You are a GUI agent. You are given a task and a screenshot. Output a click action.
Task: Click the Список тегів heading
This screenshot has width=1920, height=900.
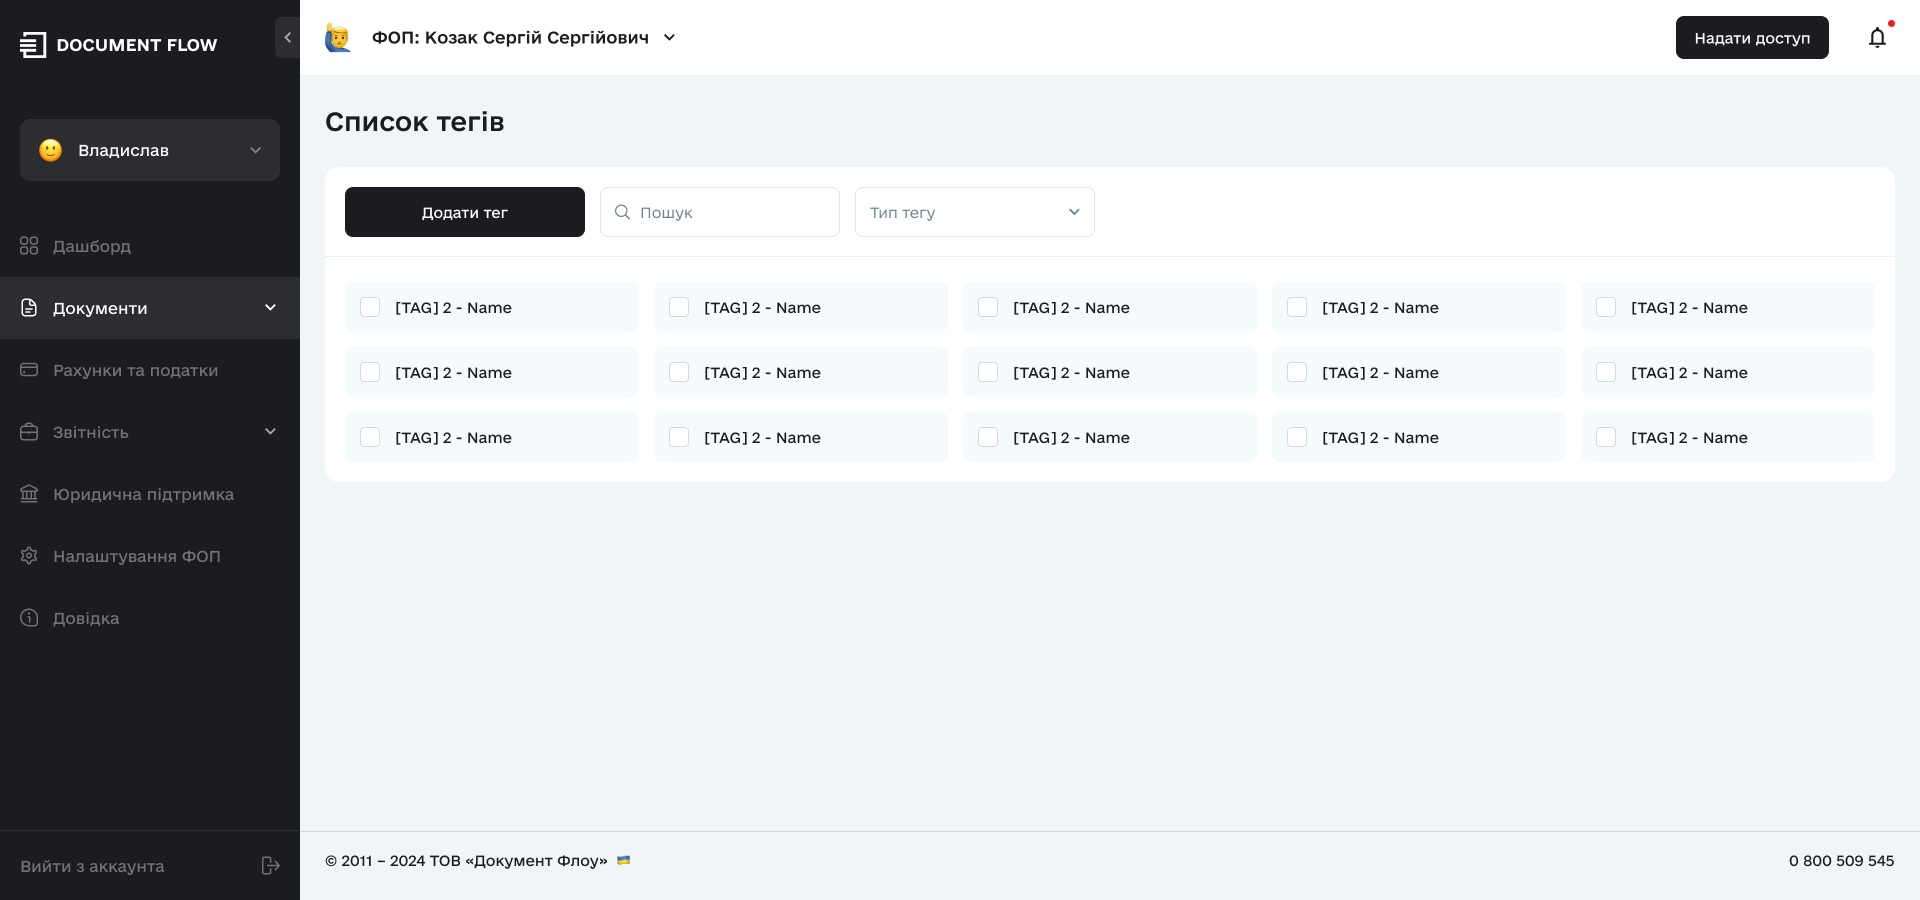pos(415,122)
